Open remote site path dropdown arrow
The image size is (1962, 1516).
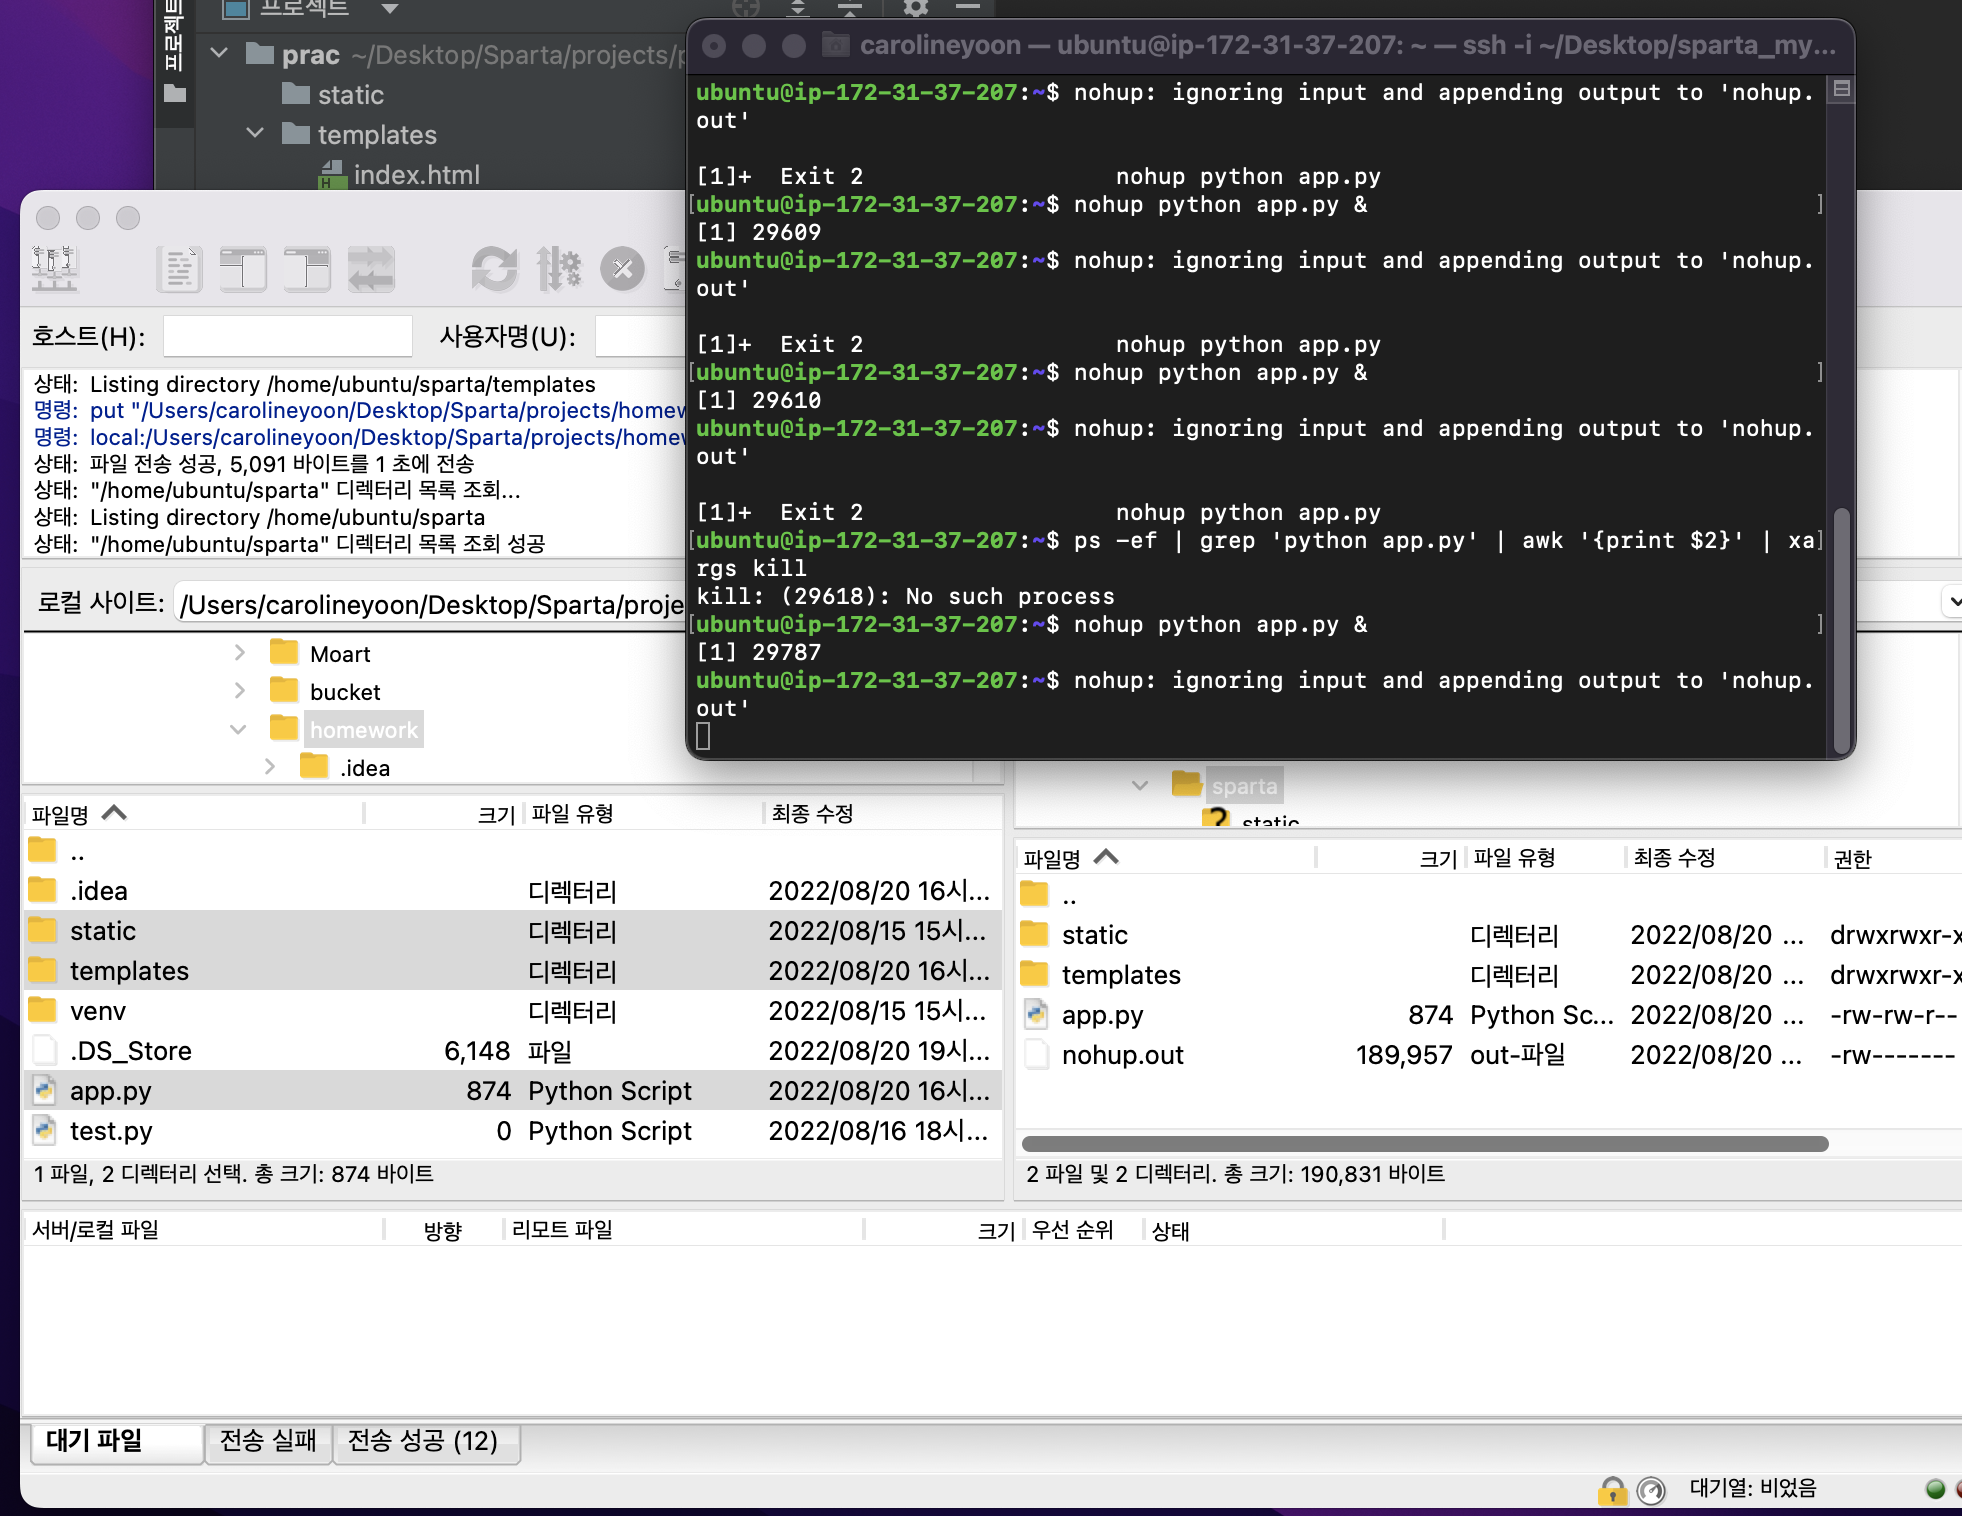pyautogui.click(x=1952, y=602)
